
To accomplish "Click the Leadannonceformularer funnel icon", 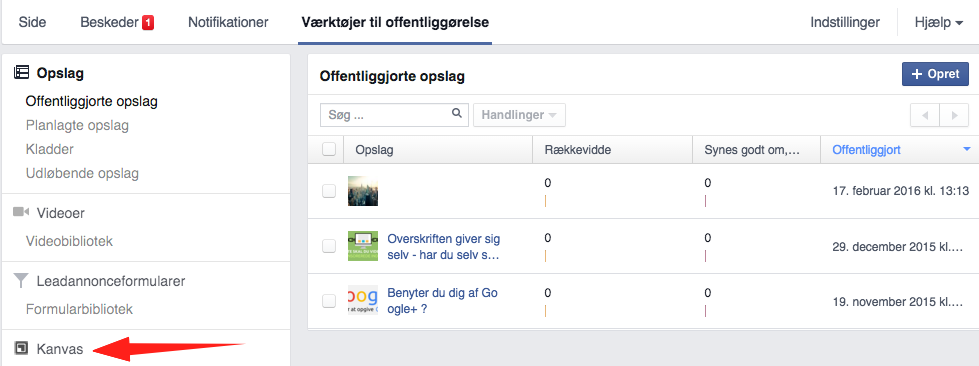I will coord(21,281).
